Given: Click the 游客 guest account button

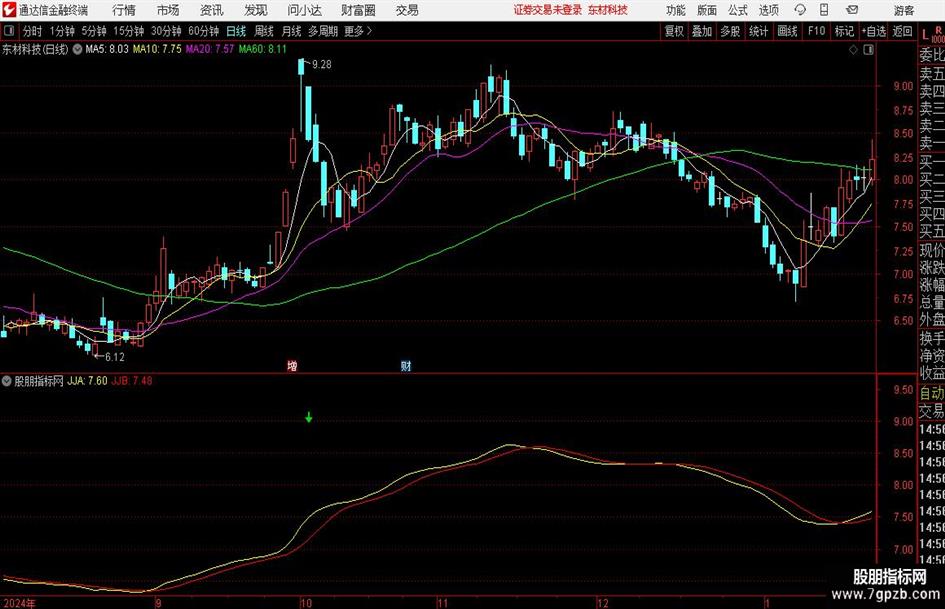Looking at the screenshot, I should [x=903, y=10].
